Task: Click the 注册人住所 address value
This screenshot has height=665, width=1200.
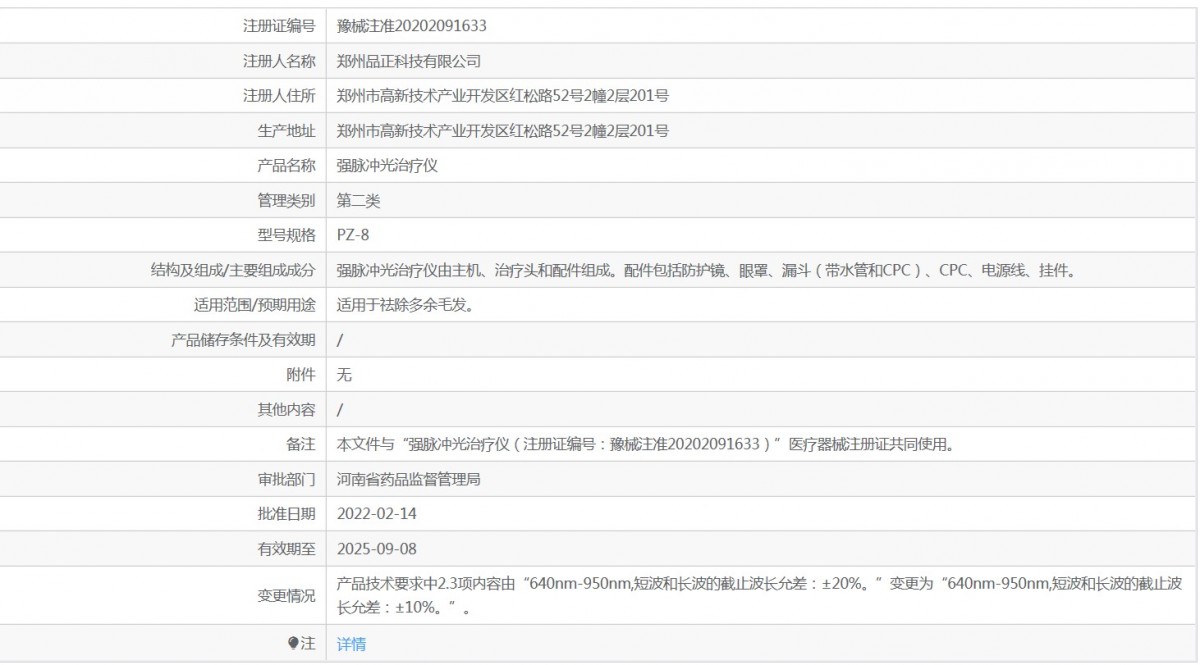Action: (x=503, y=96)
